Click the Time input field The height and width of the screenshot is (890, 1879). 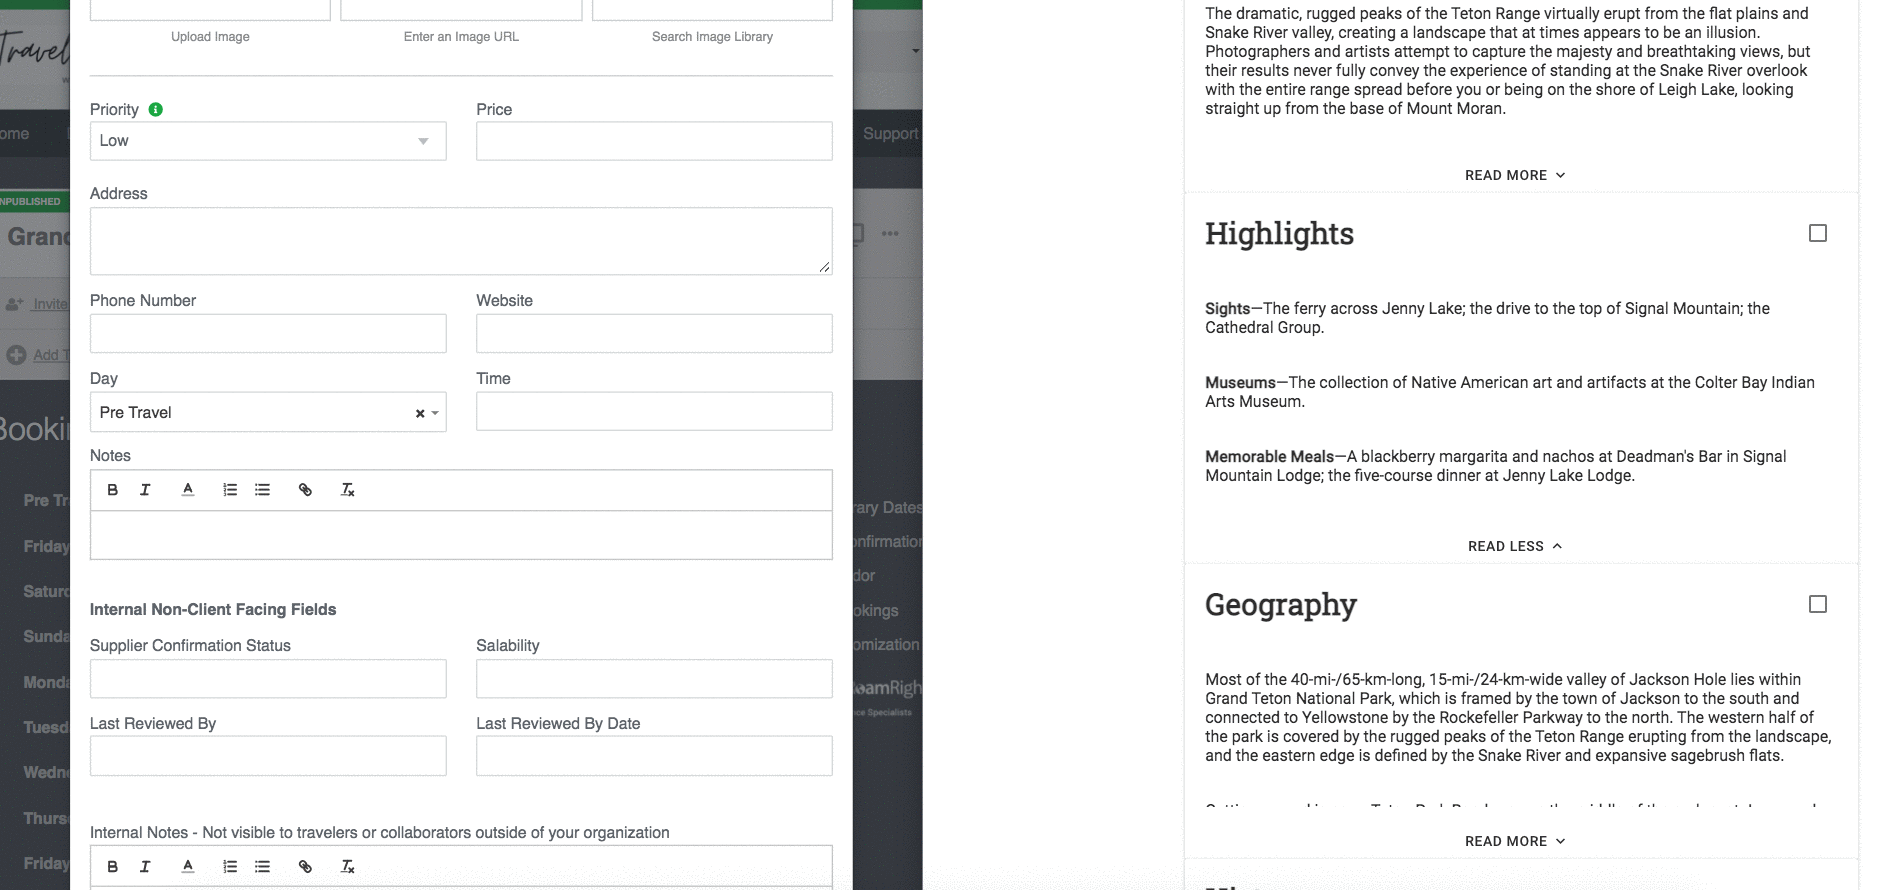(x=654, y=411)
